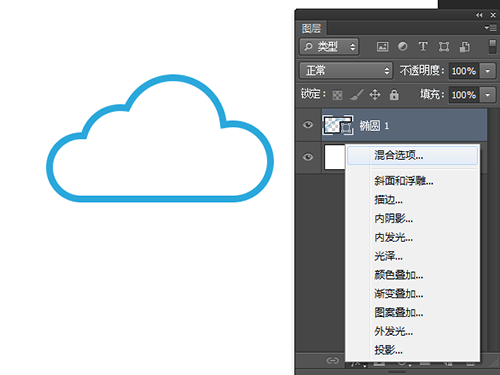
Task: Filter layers by pixel layer icon
Action: [x=382, y=47]
